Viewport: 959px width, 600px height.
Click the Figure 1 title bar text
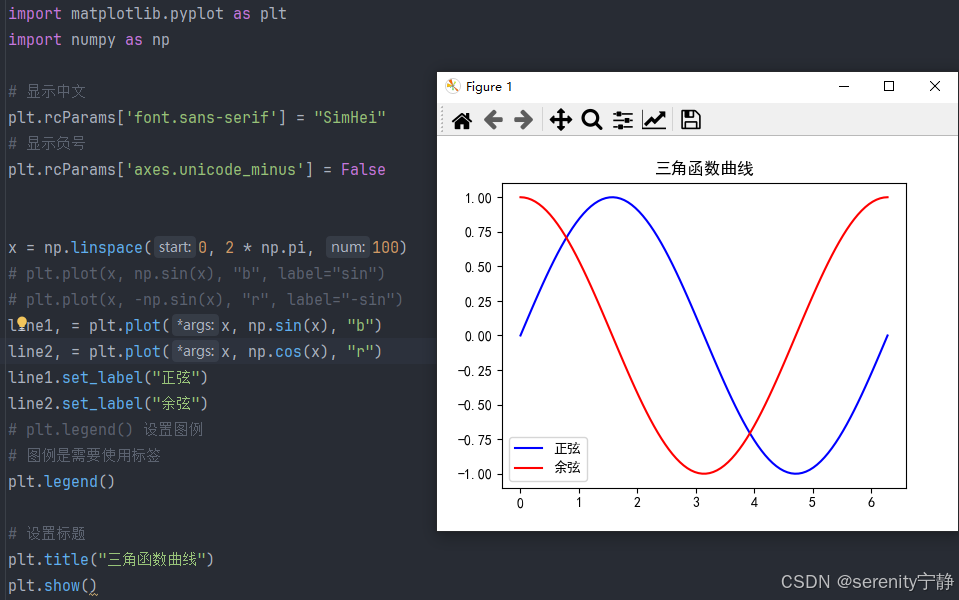pos(489,87)
